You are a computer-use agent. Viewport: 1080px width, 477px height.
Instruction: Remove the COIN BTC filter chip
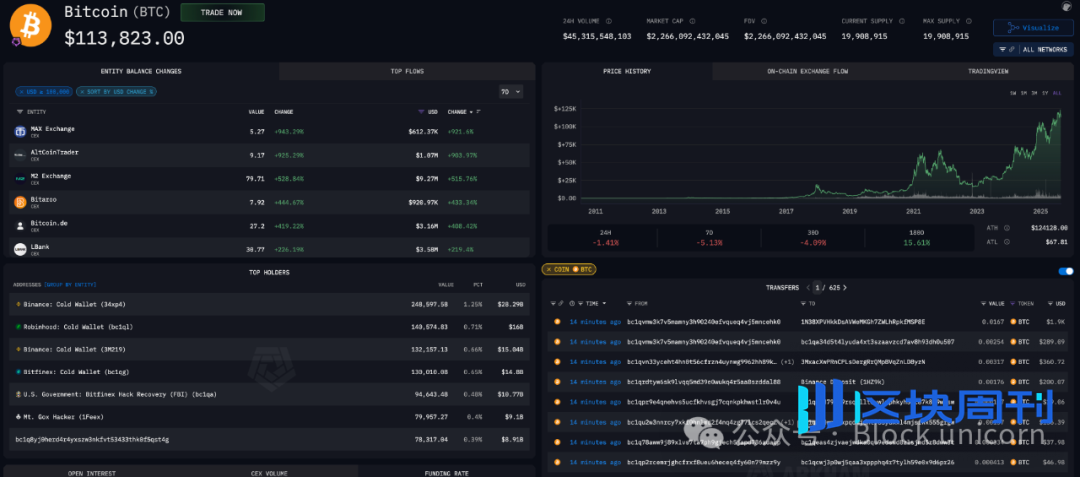pyautogui.click(x=549, y=270)
